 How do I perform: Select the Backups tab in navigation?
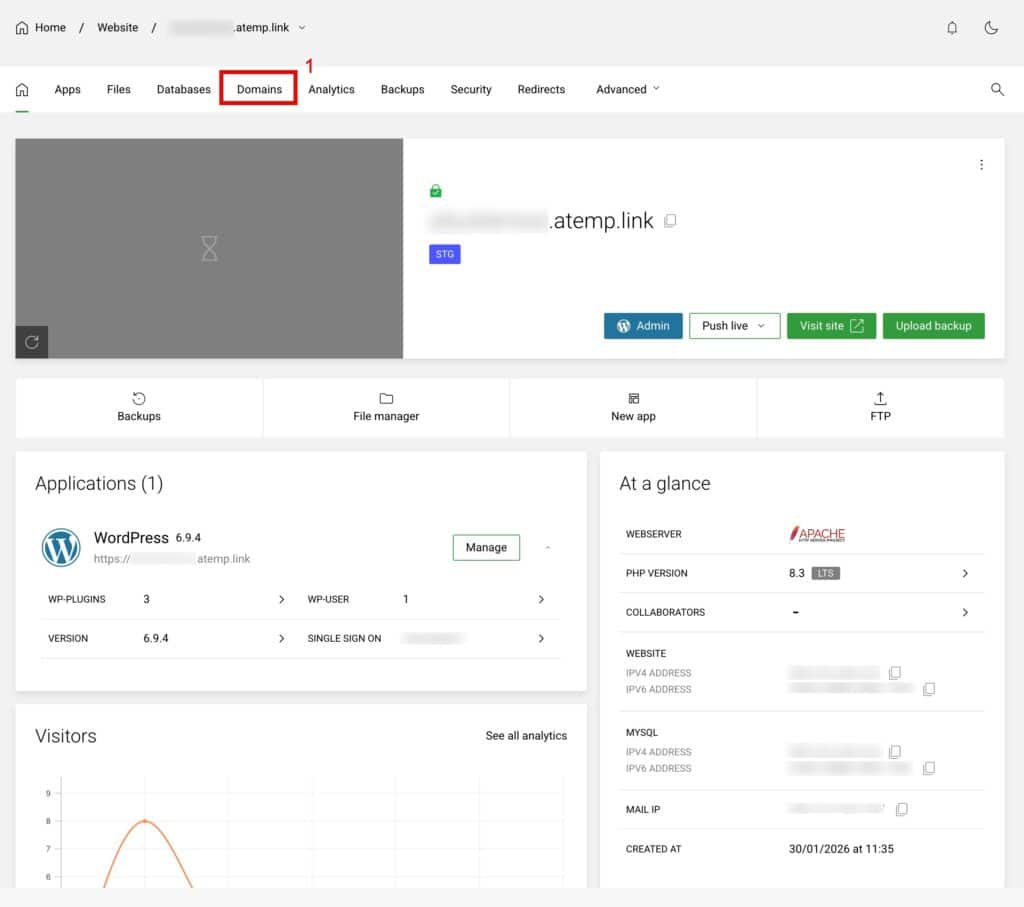[x=402, y=89]
